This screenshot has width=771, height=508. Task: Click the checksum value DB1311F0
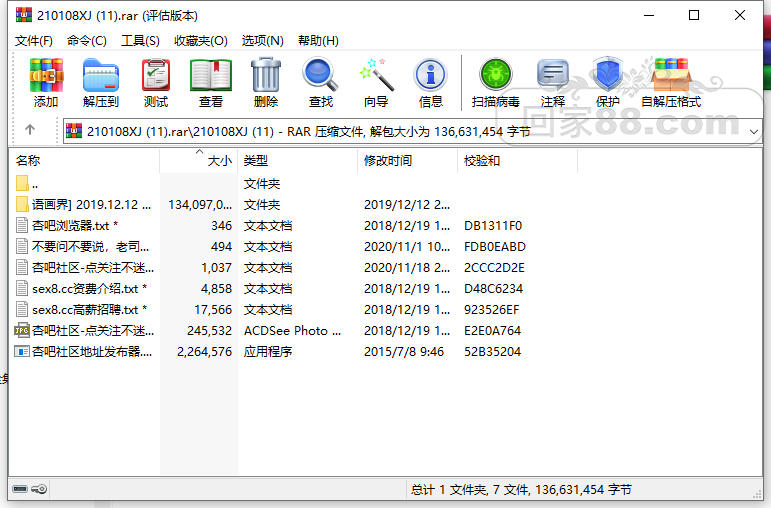[x=493, y=226]
